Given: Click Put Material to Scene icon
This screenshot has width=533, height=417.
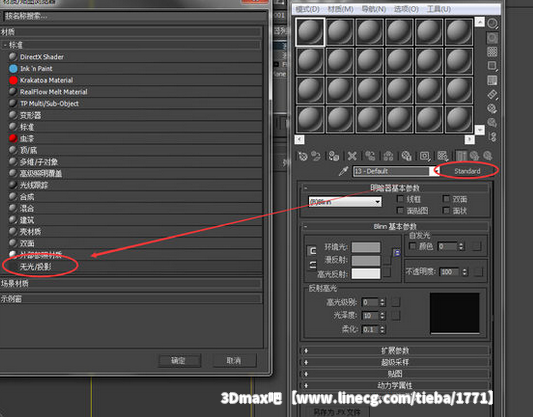Looking at the screenshot, I should click(x=316, y=156).
